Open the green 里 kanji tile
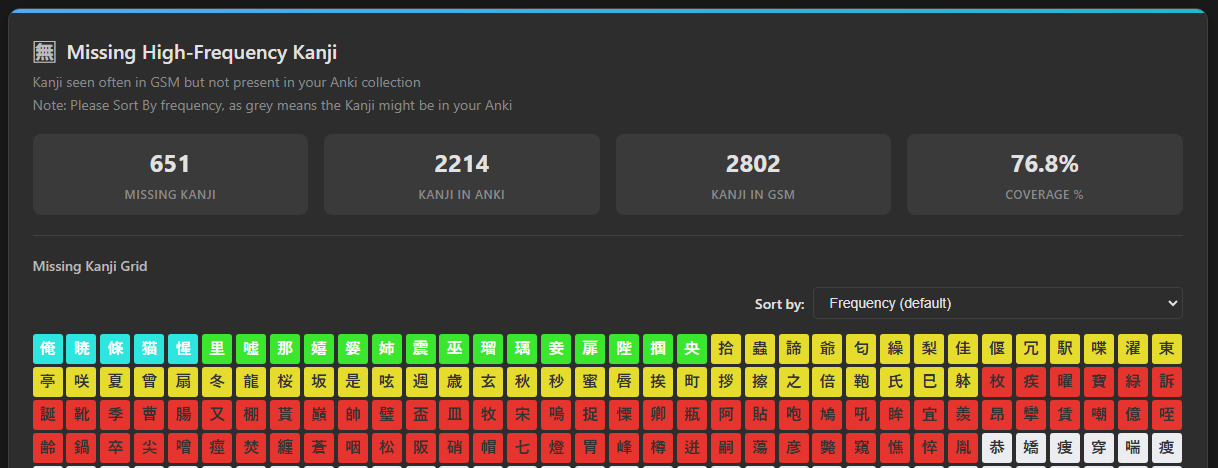This screenshot has height=468, width=1218. (217, 349)
